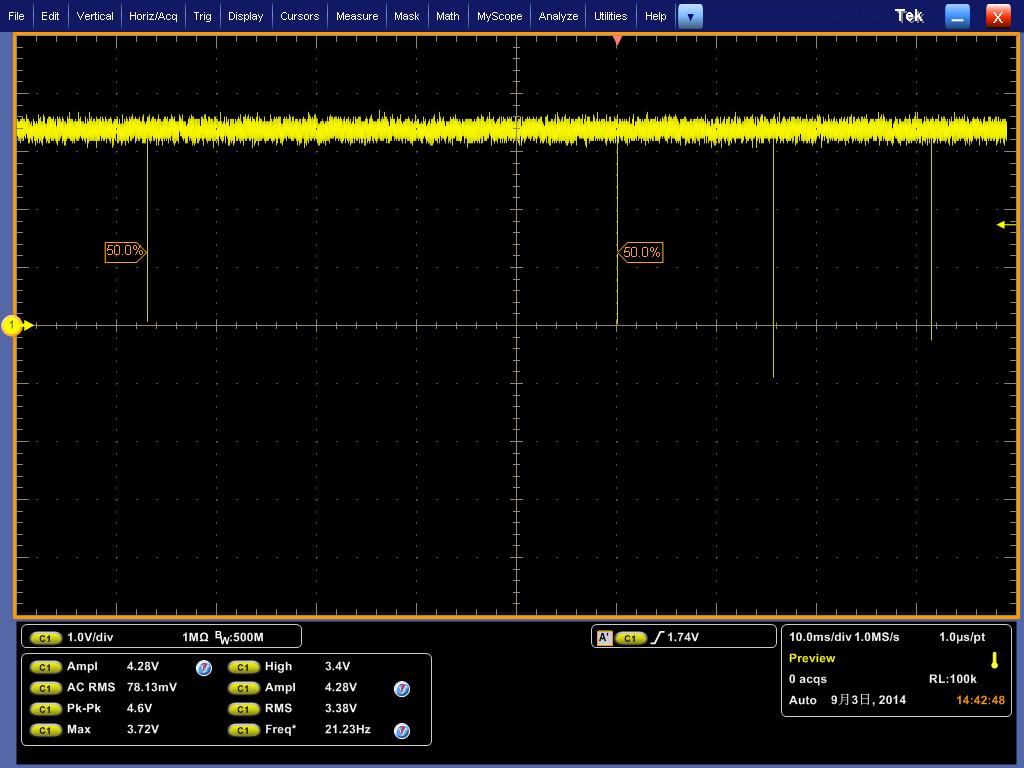Image resolution: width=1024 pixels, height=768 pixels.
Task: Click the C1 badge beside High measurement
Action: click(x=244, y=667)
